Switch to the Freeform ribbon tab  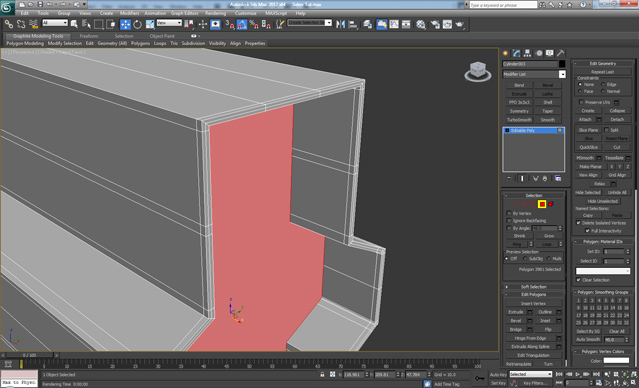pos(89,36)
